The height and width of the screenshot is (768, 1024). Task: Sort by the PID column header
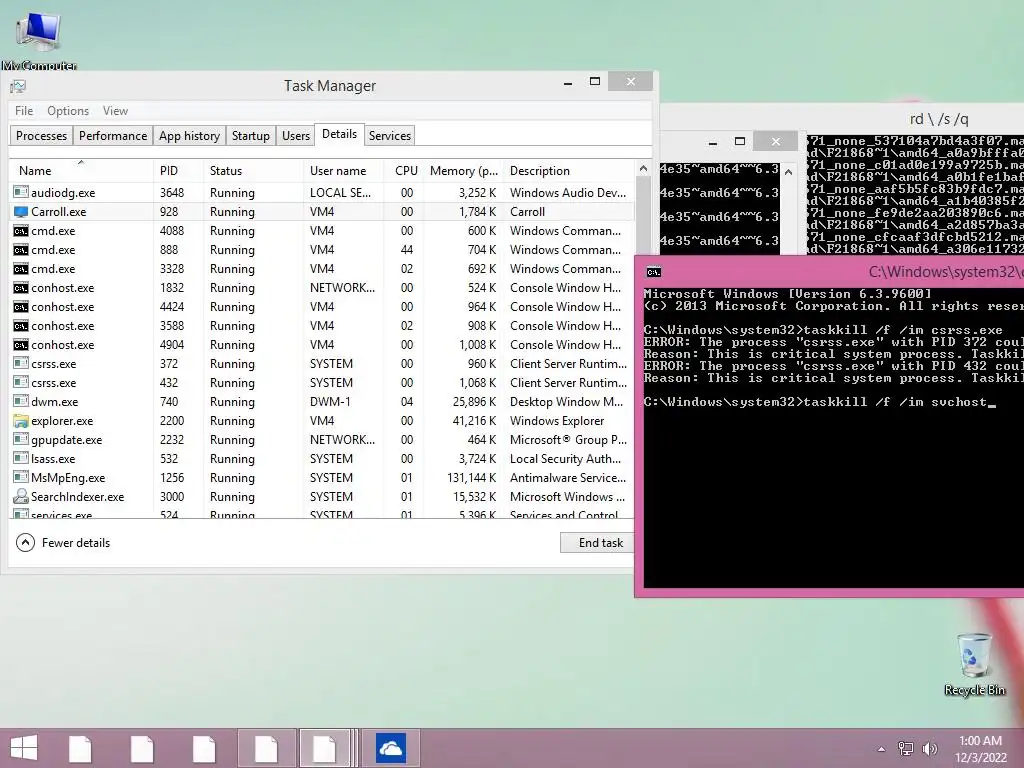[x=178, y=170]
